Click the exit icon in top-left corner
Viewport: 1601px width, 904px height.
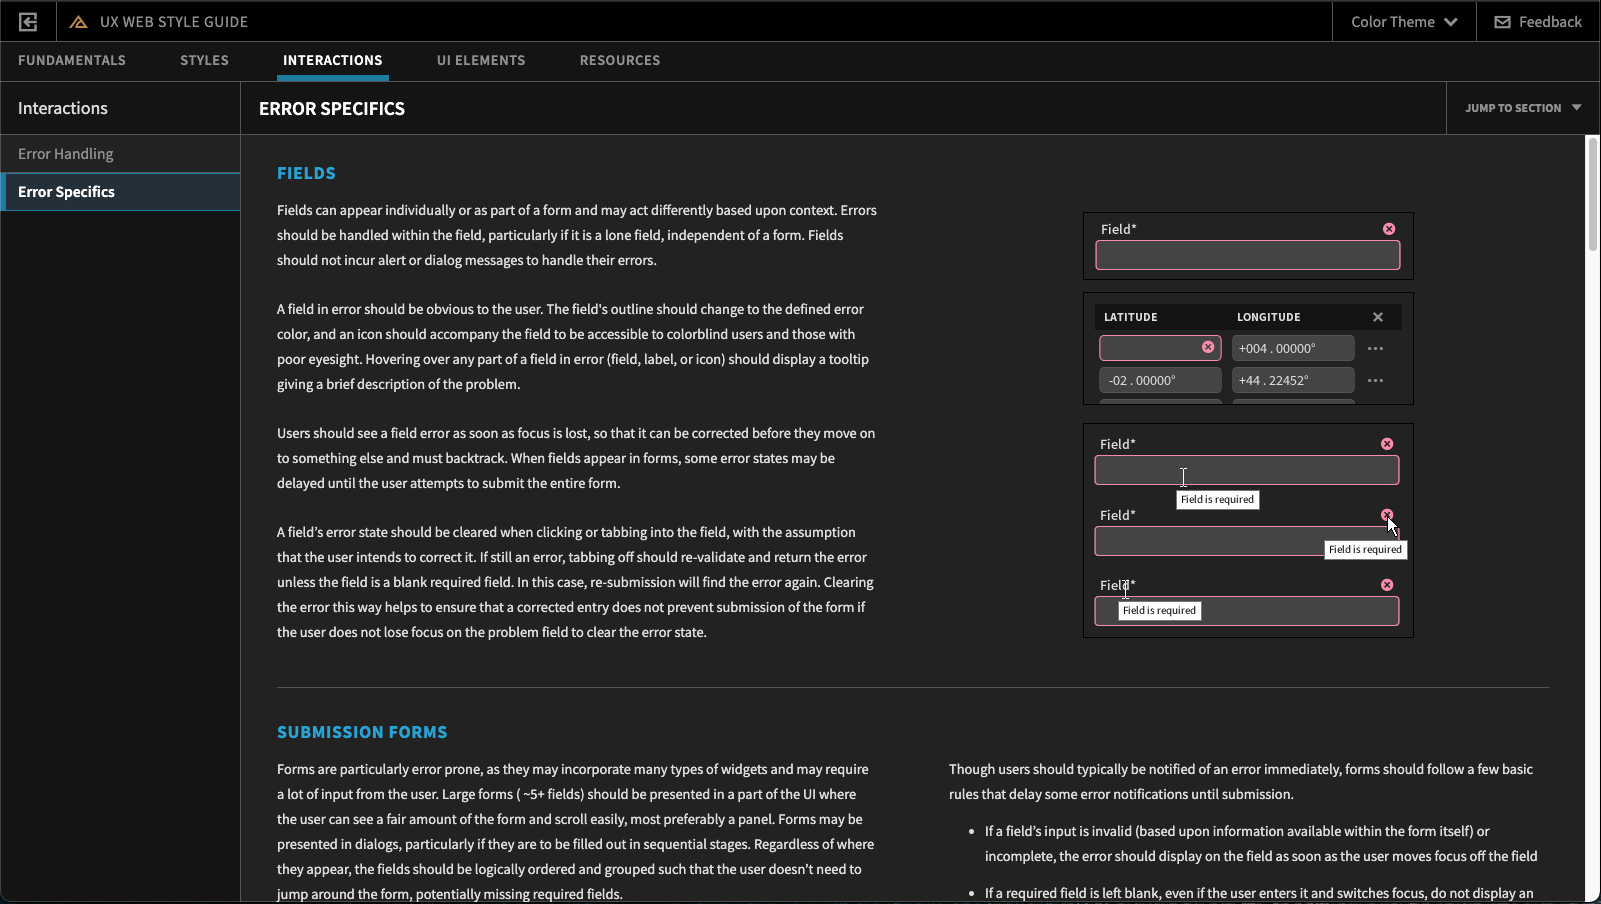click(x=28, y=22)
